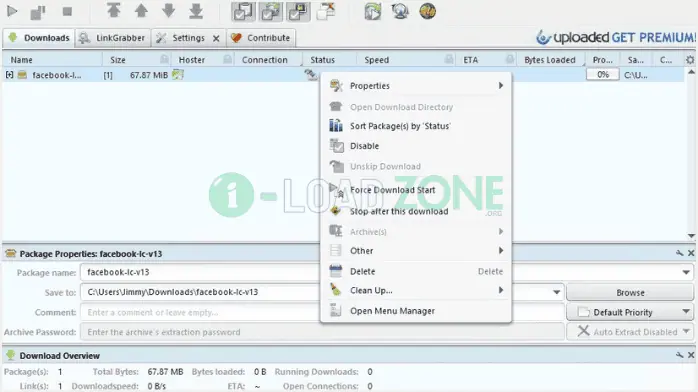
Task: Expand the facebook-l... package row
Action: pyautogui.click(x=9, y=75)
